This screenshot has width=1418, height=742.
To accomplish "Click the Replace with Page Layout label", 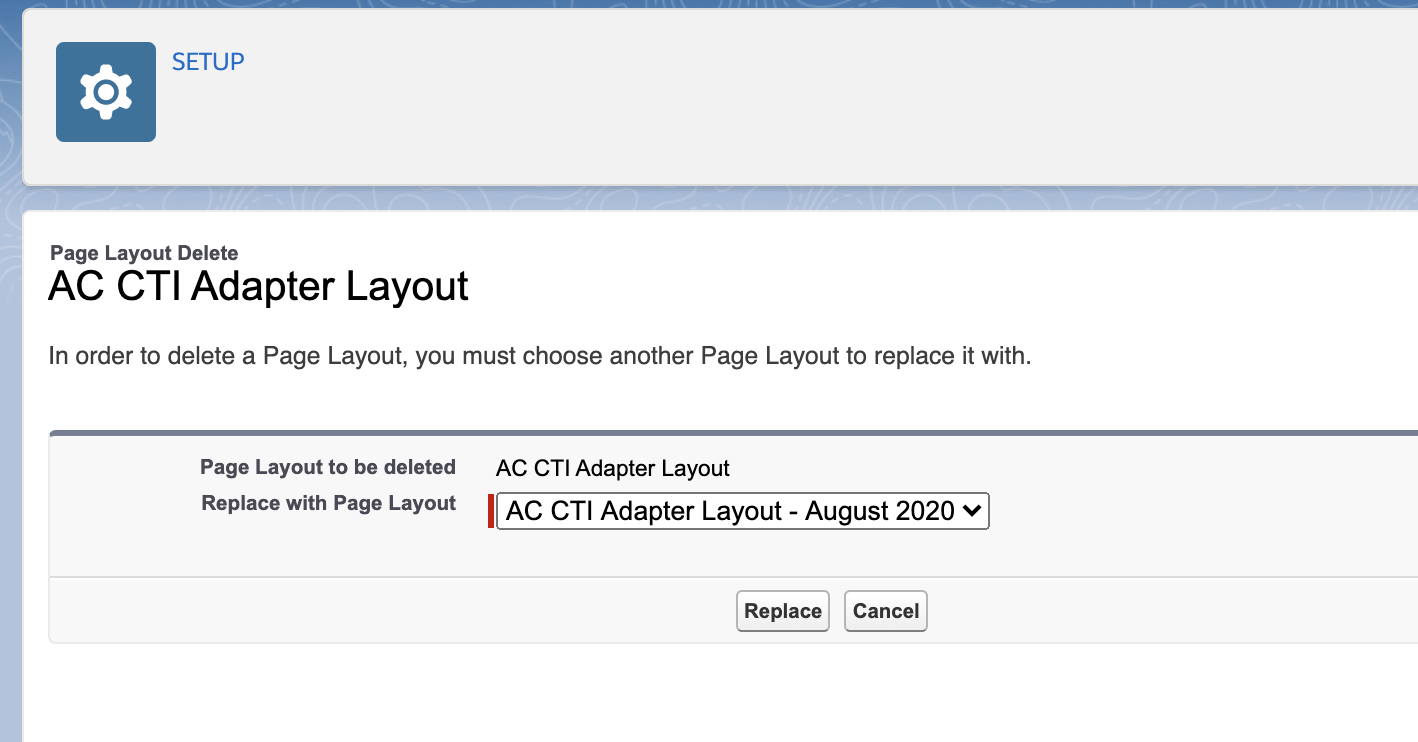I will tap(329, 503).
